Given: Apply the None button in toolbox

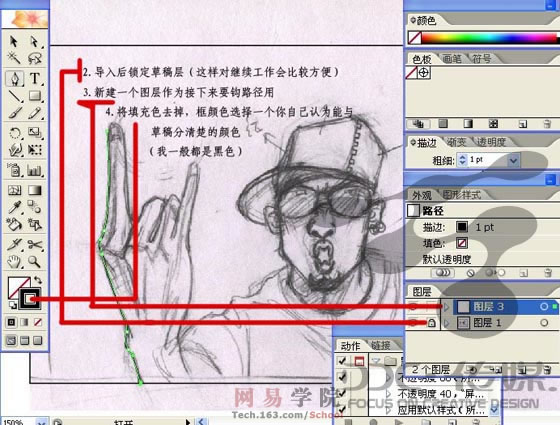Looking at the screenshot, I should point(38,322).
